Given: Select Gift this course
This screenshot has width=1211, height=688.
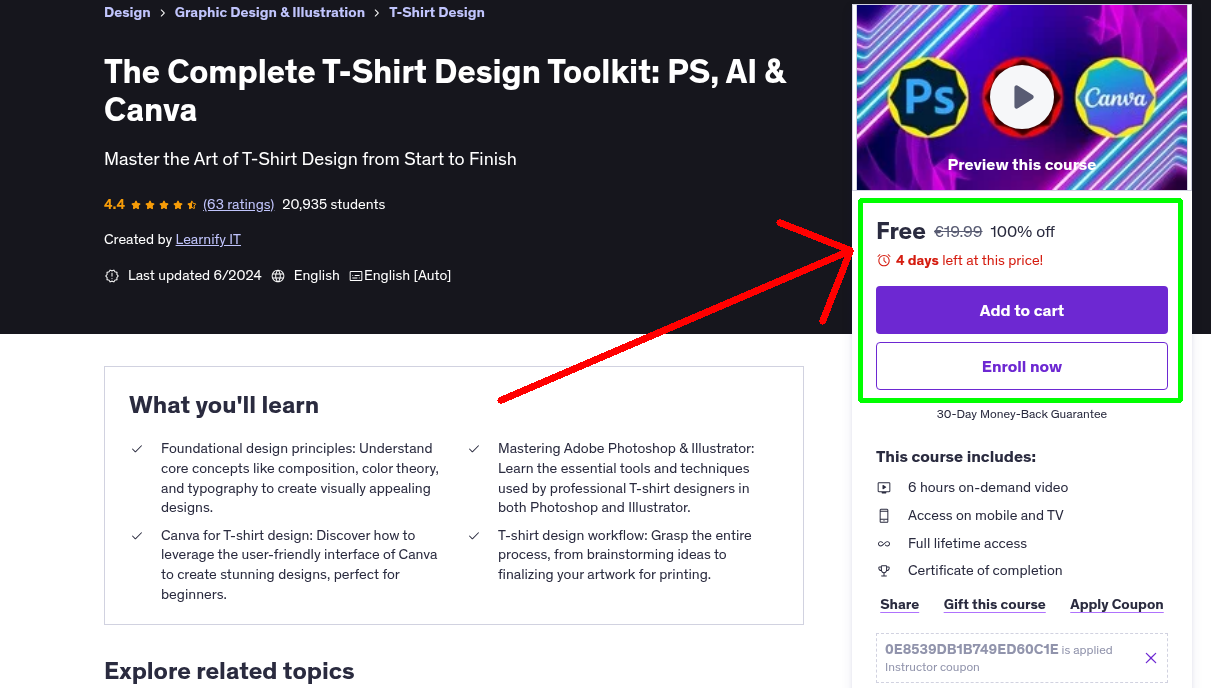Looking at the screenshot, I should click(x=995, y=605).
